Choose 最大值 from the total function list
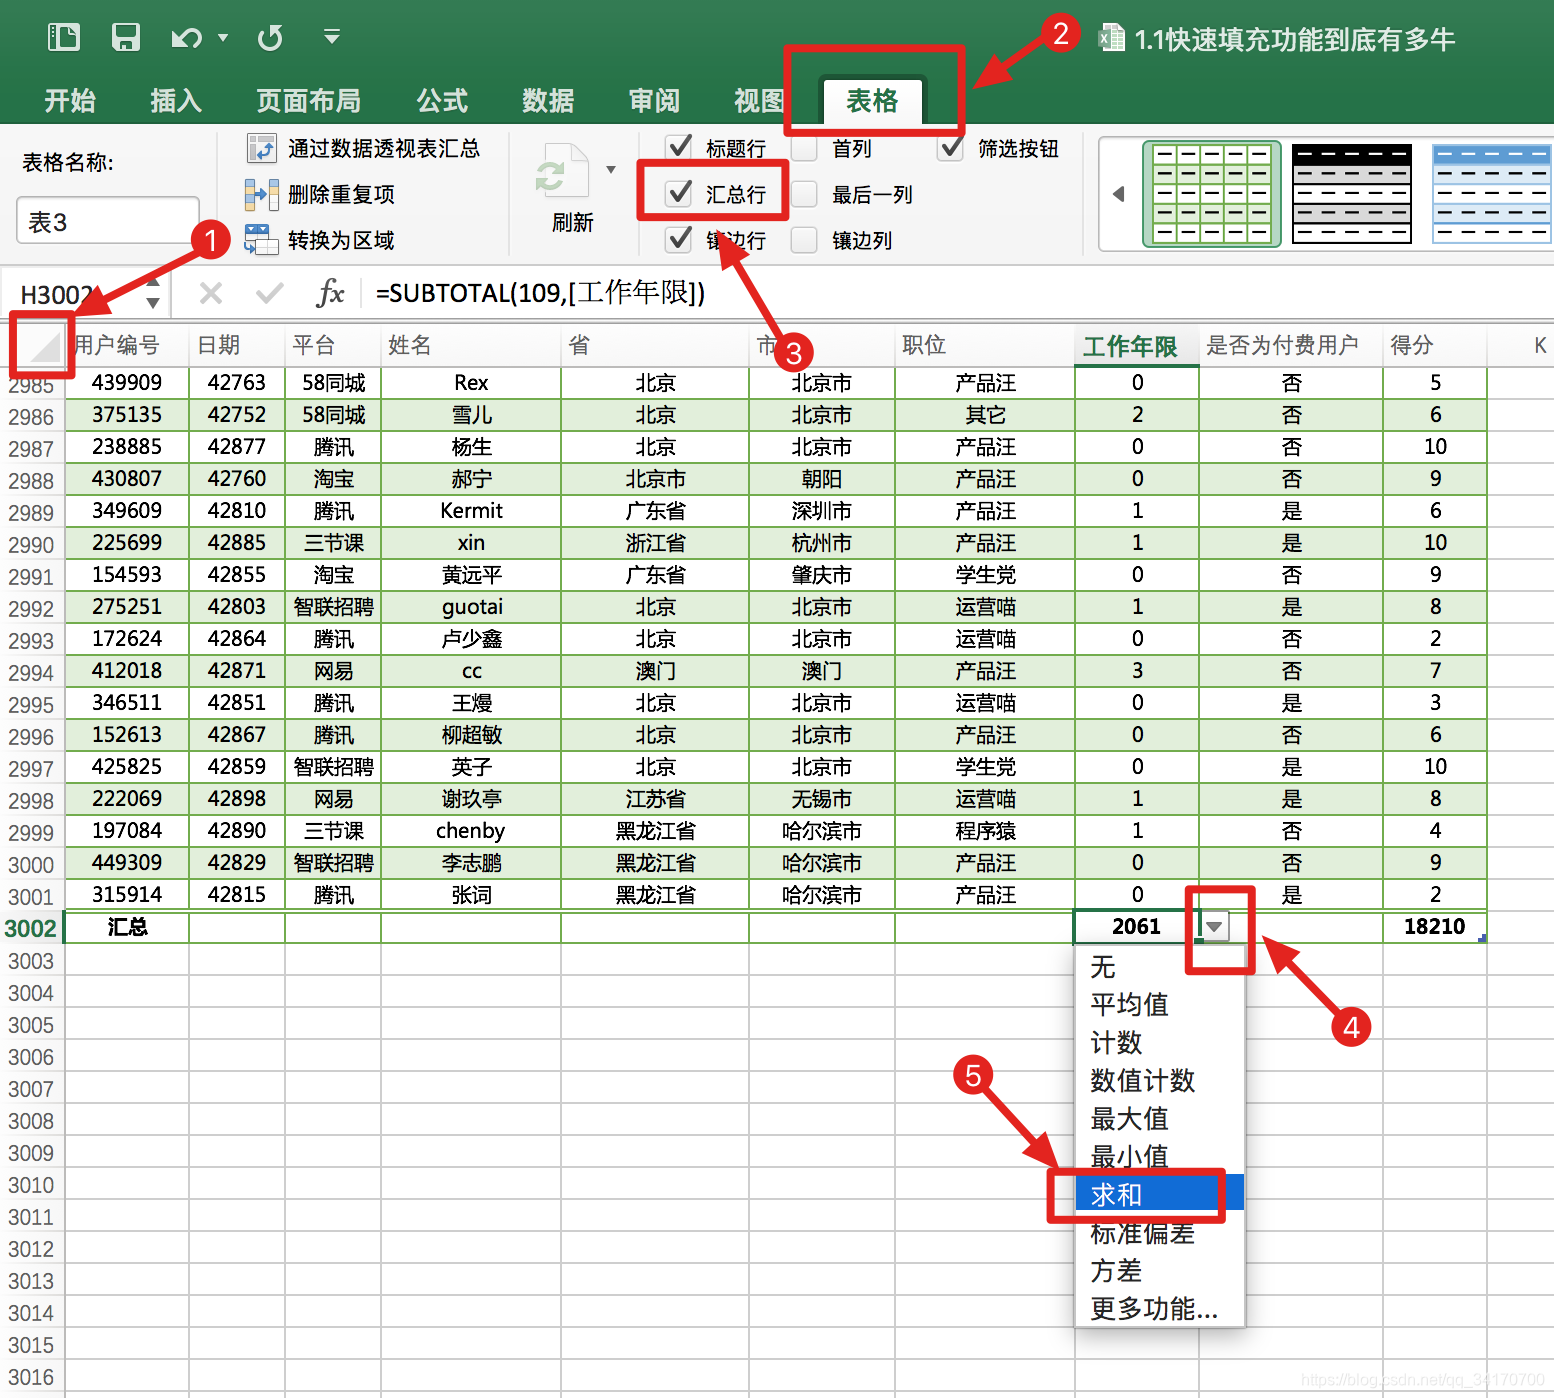The height and width of the screenshot is (1398, 1554). click(1160, 1119)
